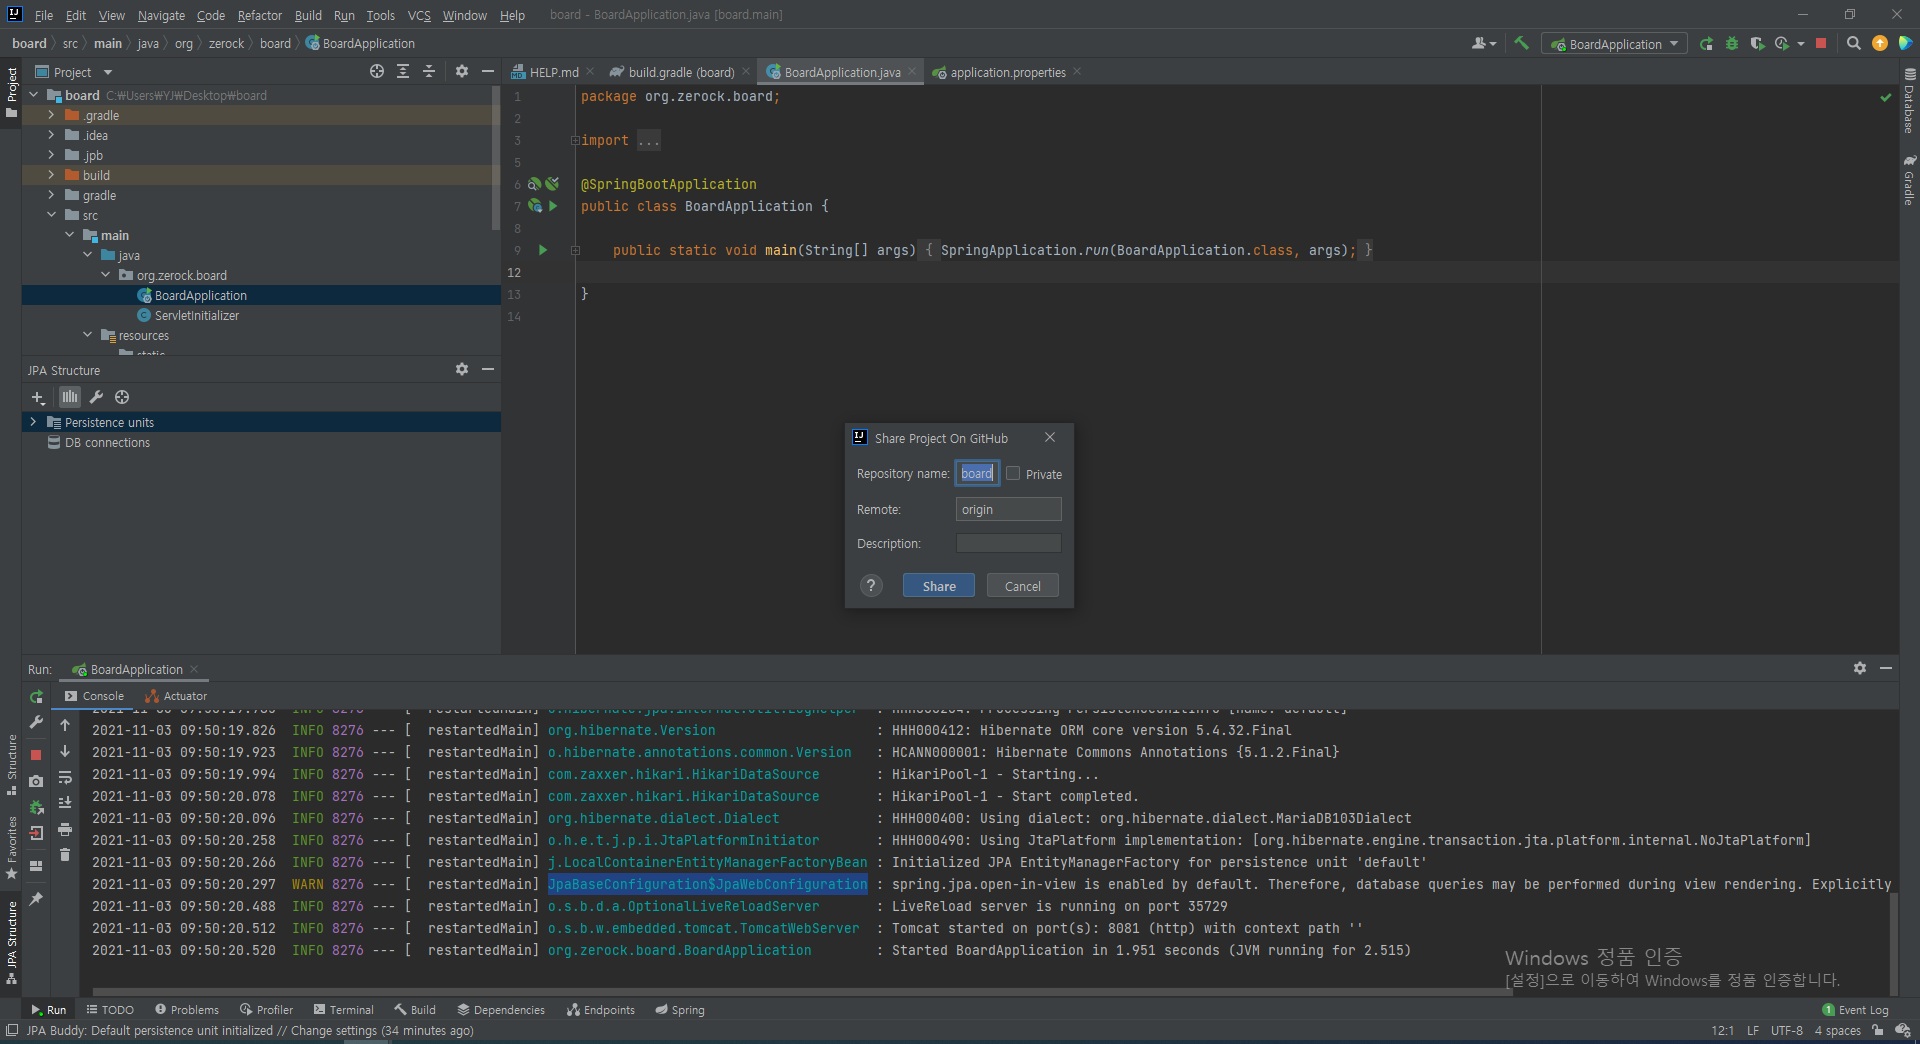
Task: Open the Terminal tool window
Action: [343, 1010]
